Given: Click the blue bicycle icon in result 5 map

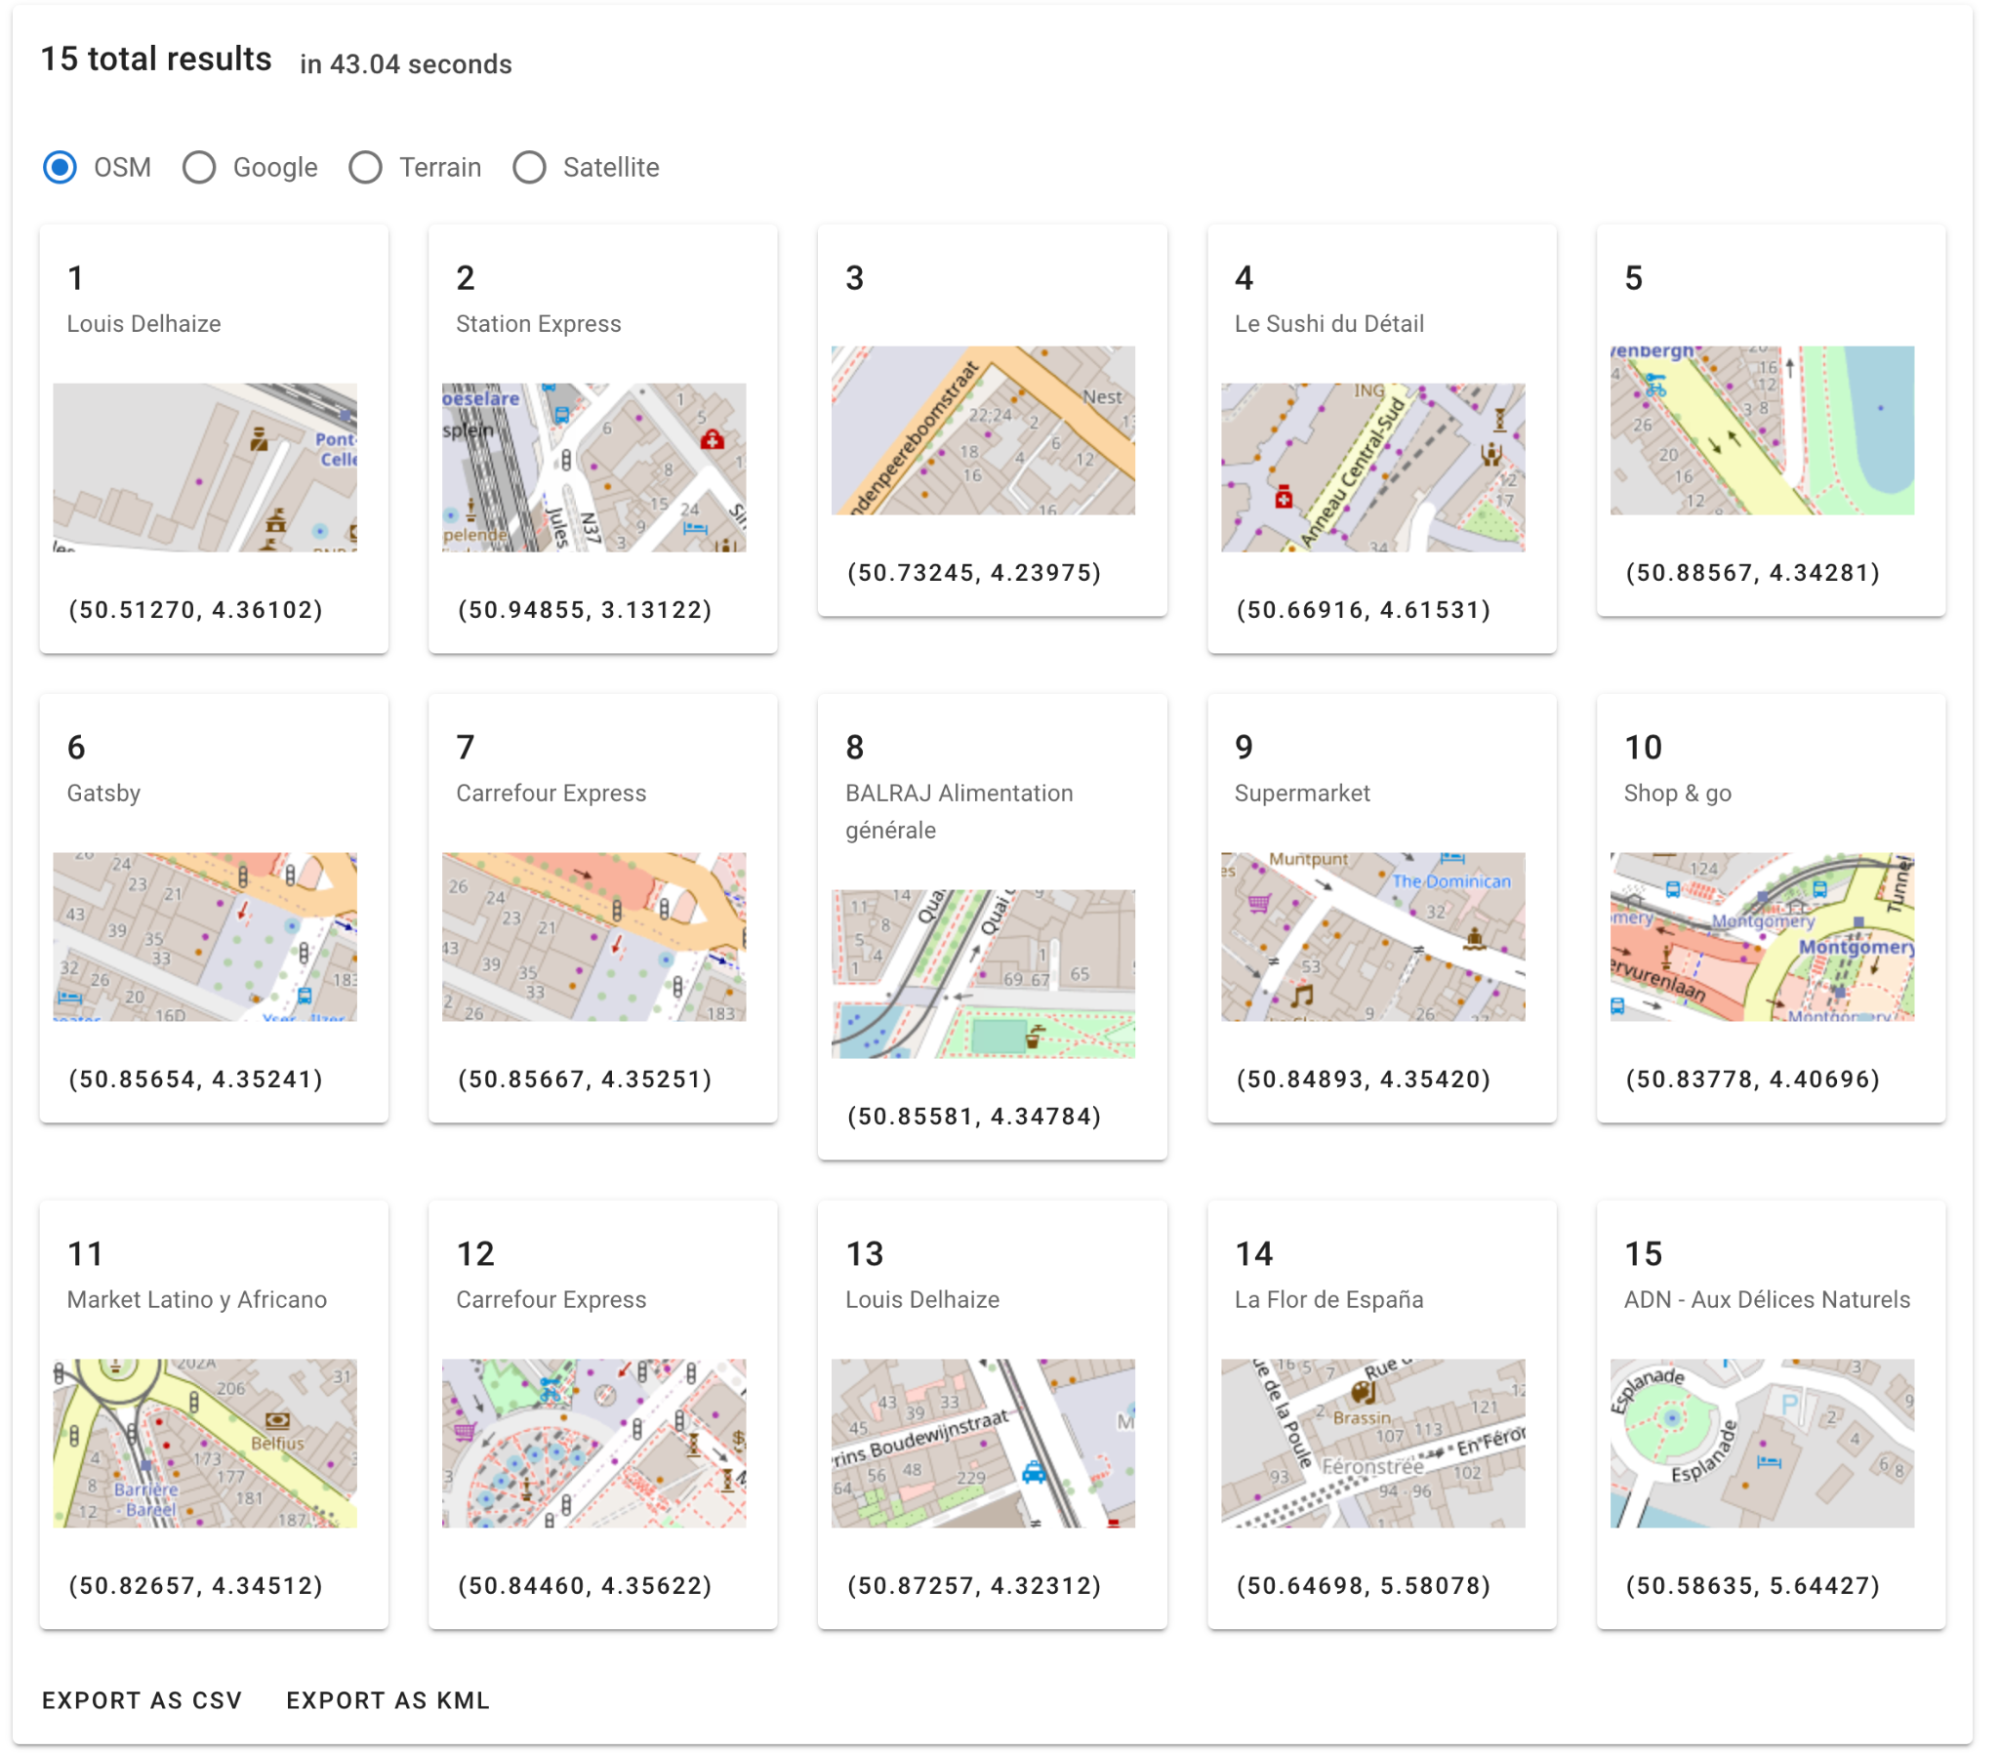Looking at the screenshot, I should [x=1655, y=383].
